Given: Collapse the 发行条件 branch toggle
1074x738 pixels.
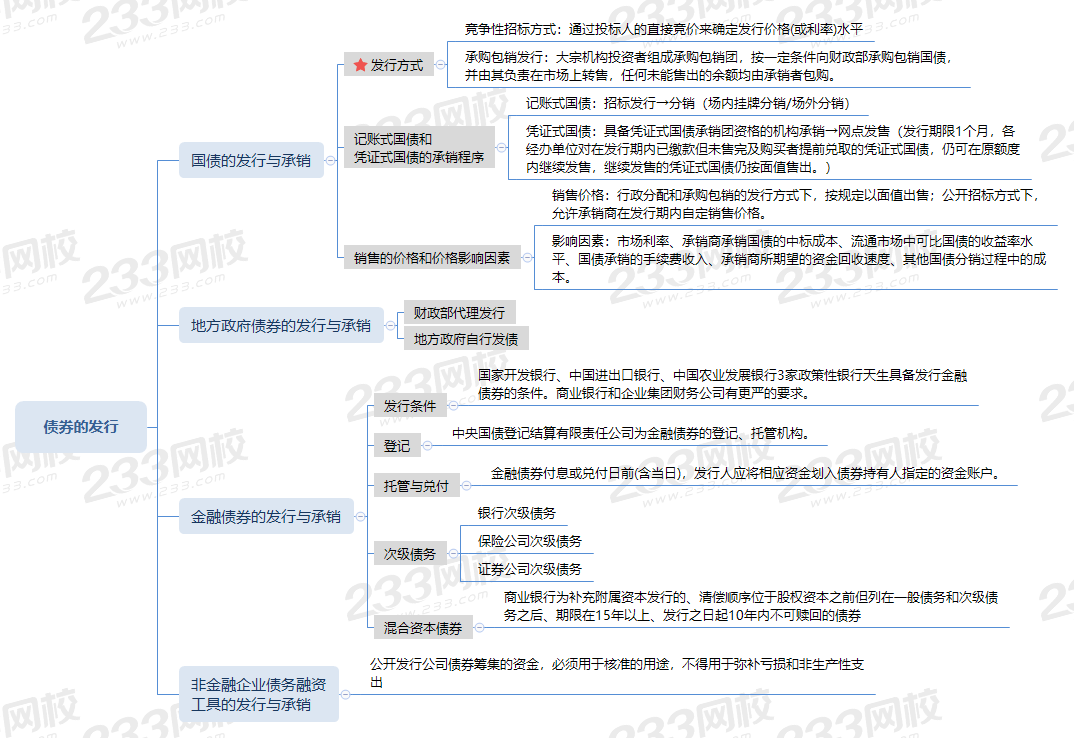Looking at the screenshot, I should pos(453,406).
